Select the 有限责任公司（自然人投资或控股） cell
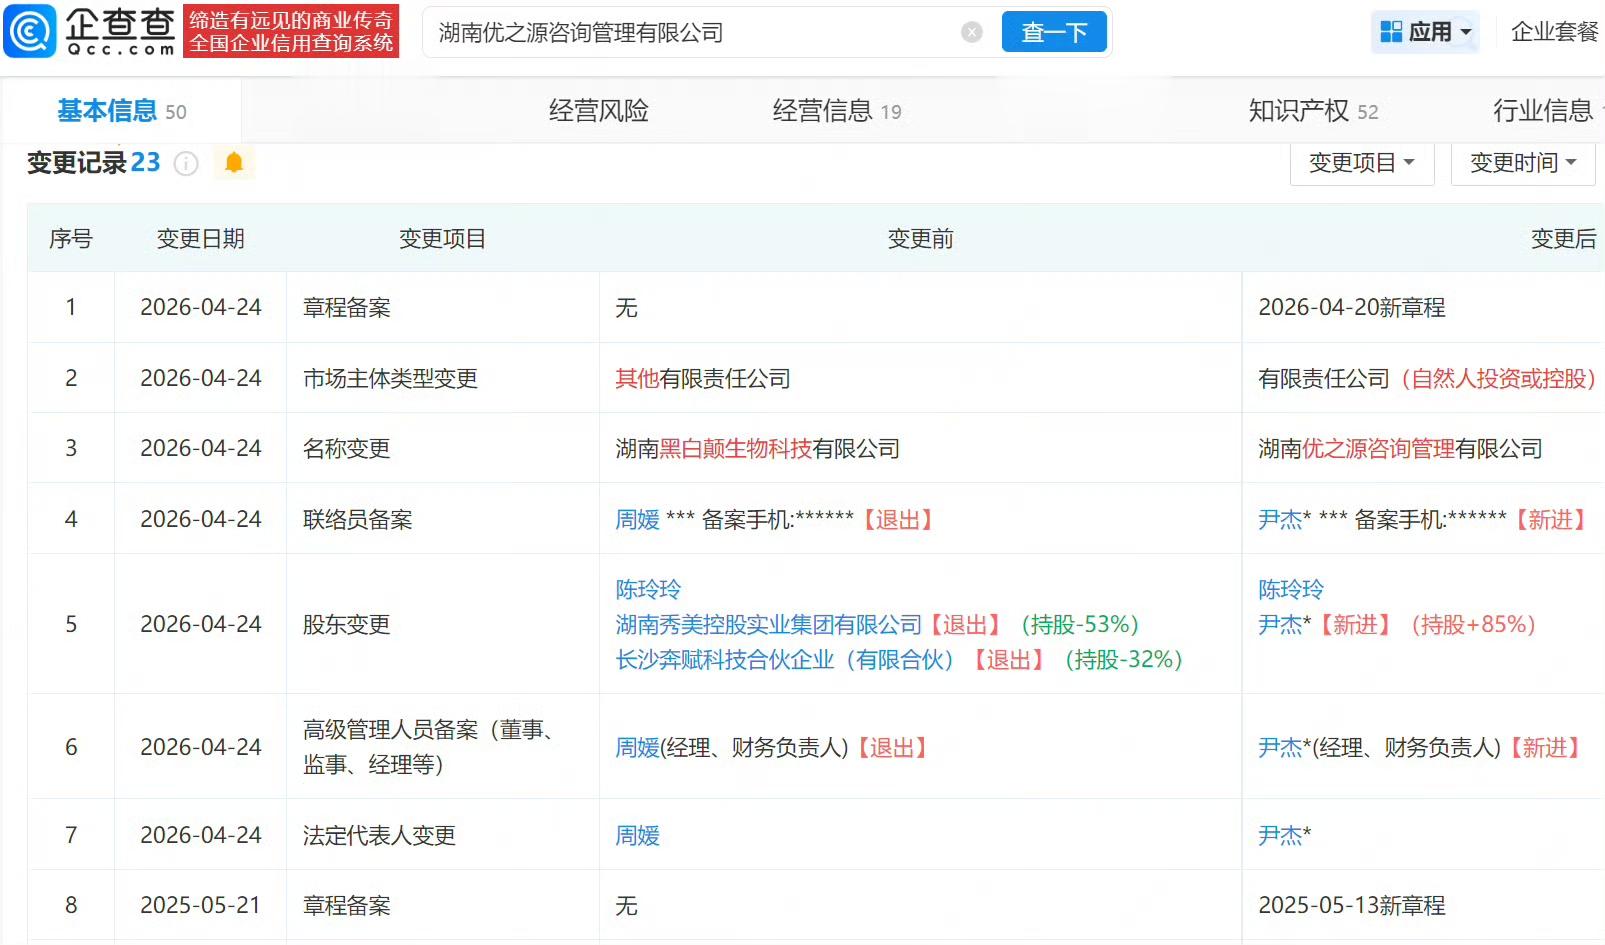This screenshot has width=1605, height=945. point(1423,378)
